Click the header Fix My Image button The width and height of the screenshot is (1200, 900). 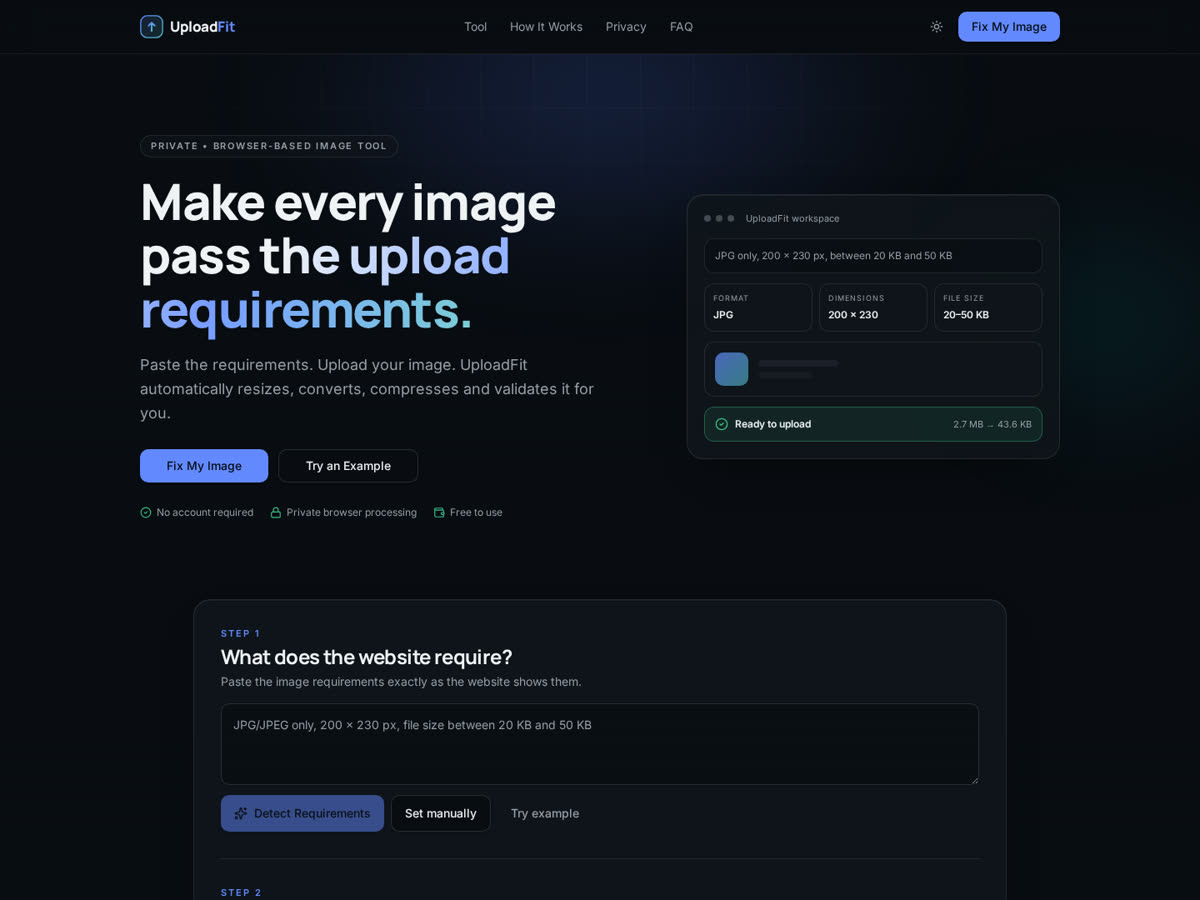pyautogui.click(x=1009, y=27)
